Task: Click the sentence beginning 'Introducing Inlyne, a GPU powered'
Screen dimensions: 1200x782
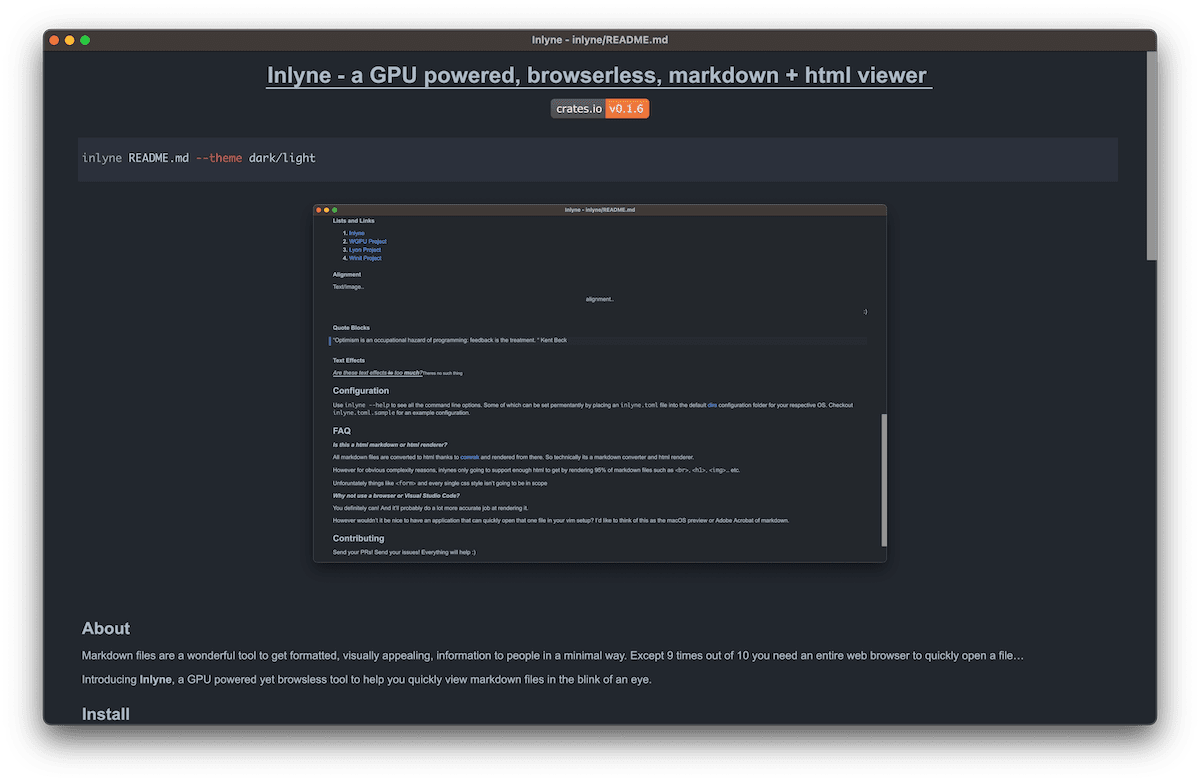Action: [366, 680]
